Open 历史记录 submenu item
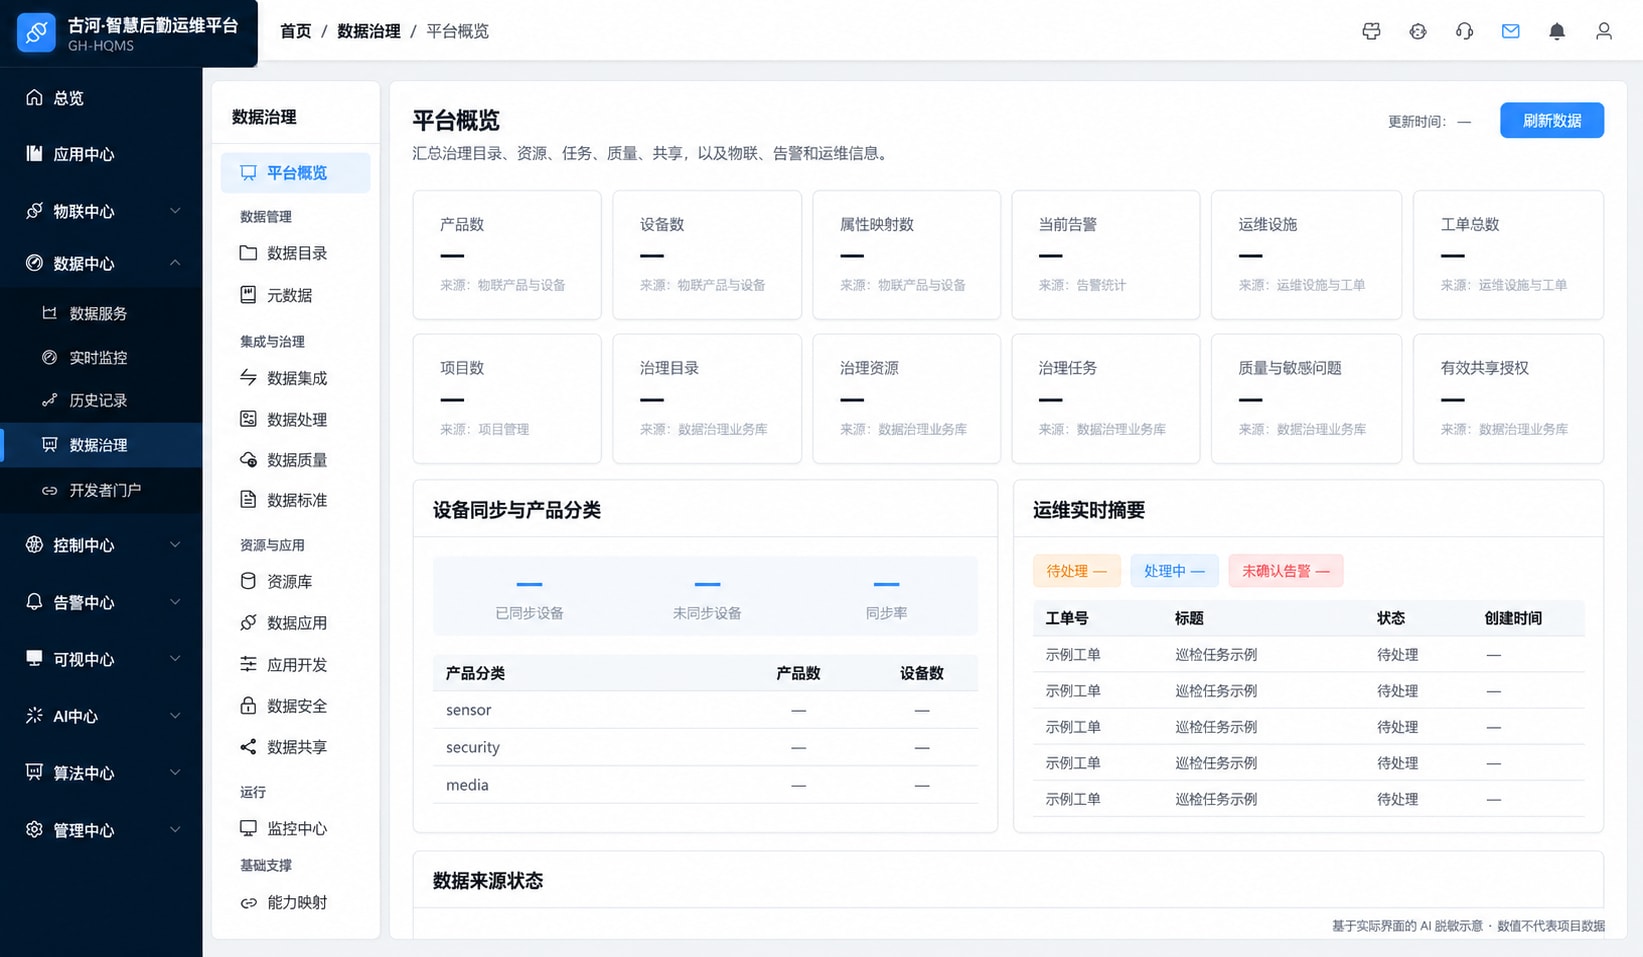This screenshot has height=957, width=1643. [101, 400]
